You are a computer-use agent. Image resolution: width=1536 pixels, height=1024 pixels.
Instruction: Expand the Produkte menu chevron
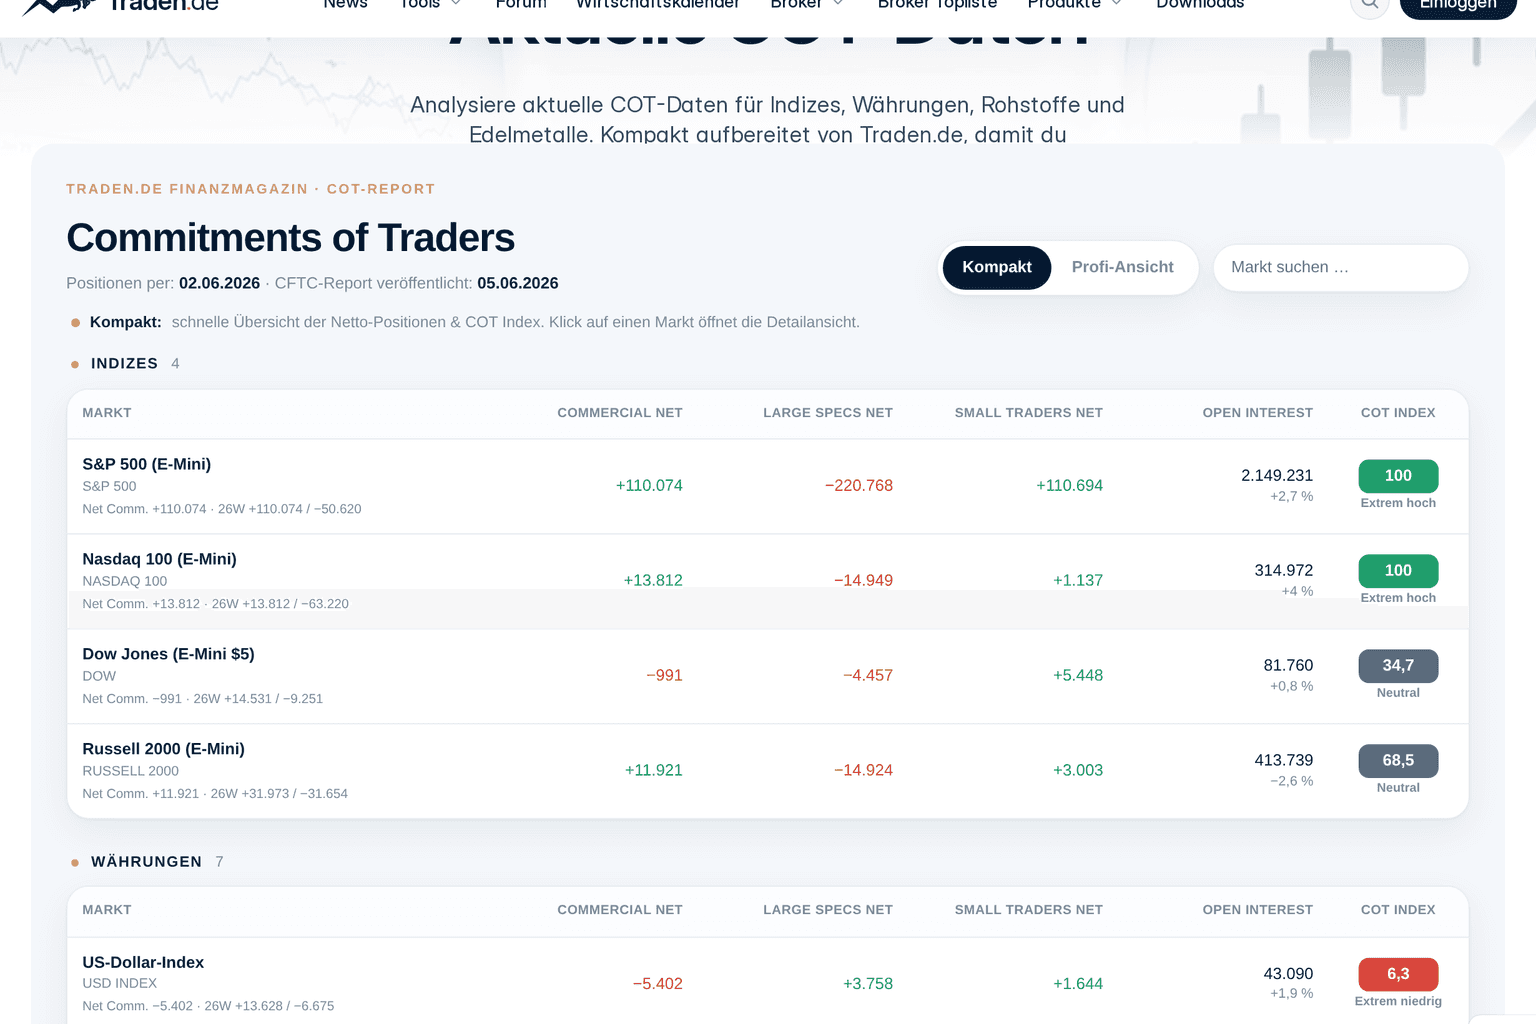1117,4
